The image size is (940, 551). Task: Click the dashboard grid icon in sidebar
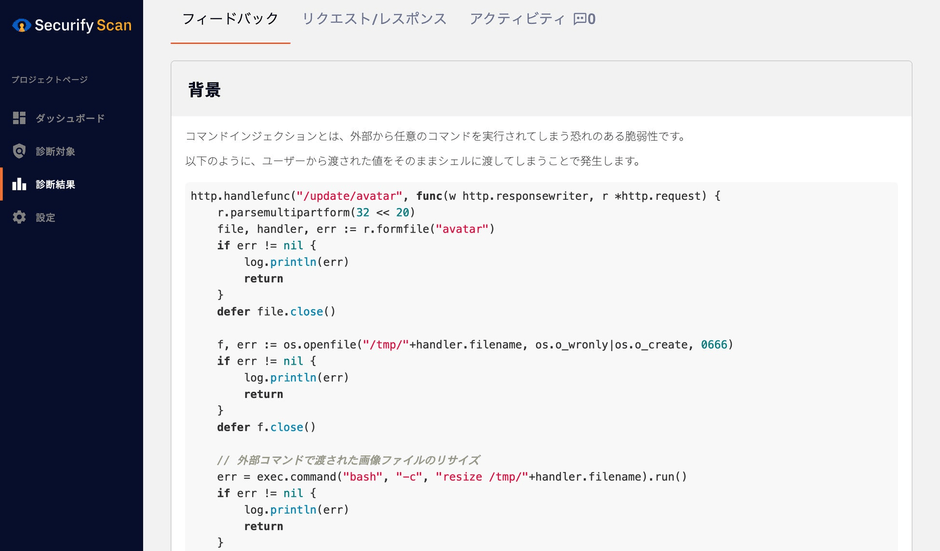tap(19, 118)
